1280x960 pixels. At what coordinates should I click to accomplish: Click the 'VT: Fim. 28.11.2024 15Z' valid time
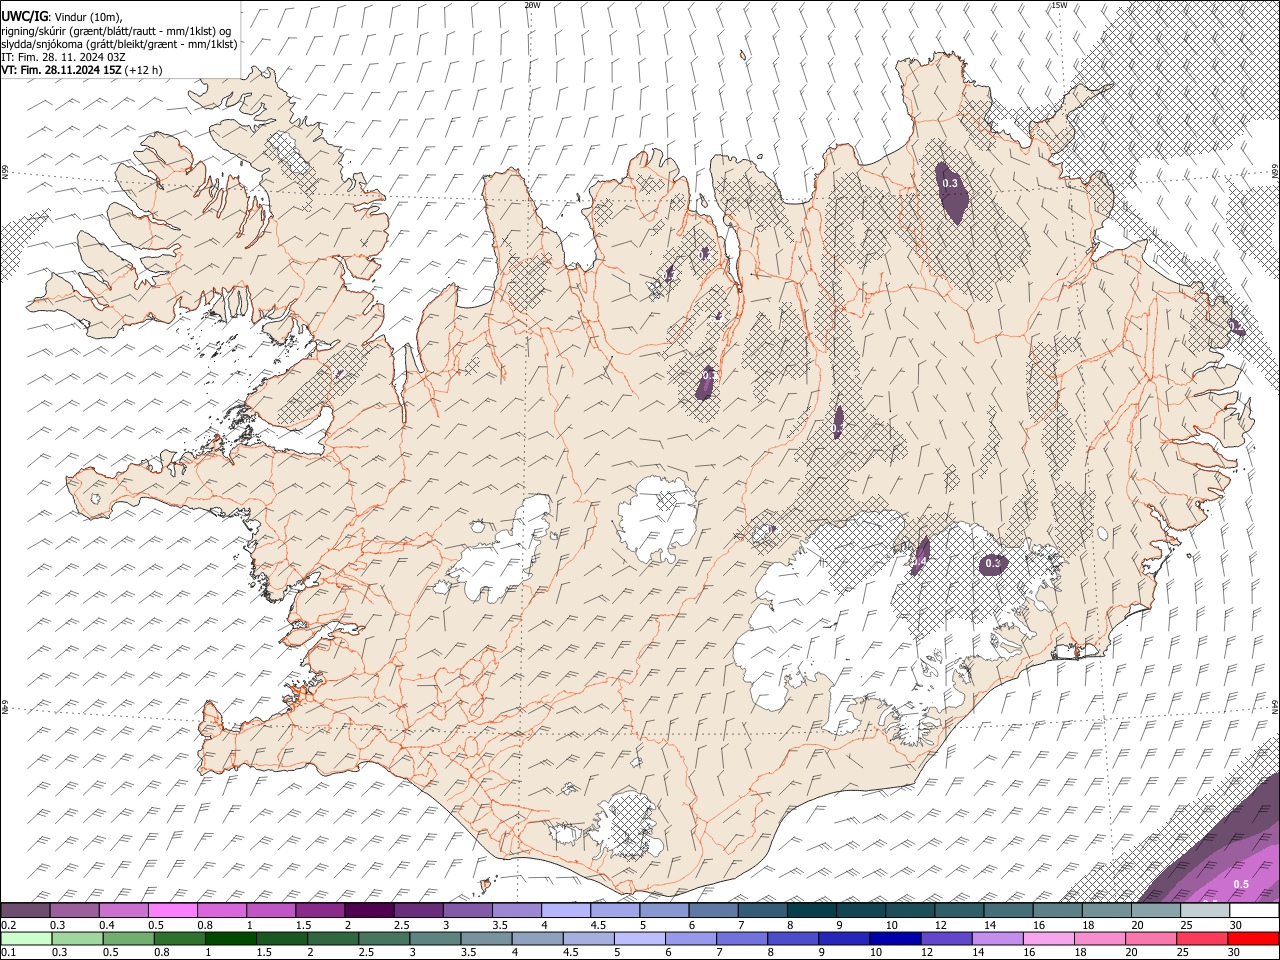62,70
